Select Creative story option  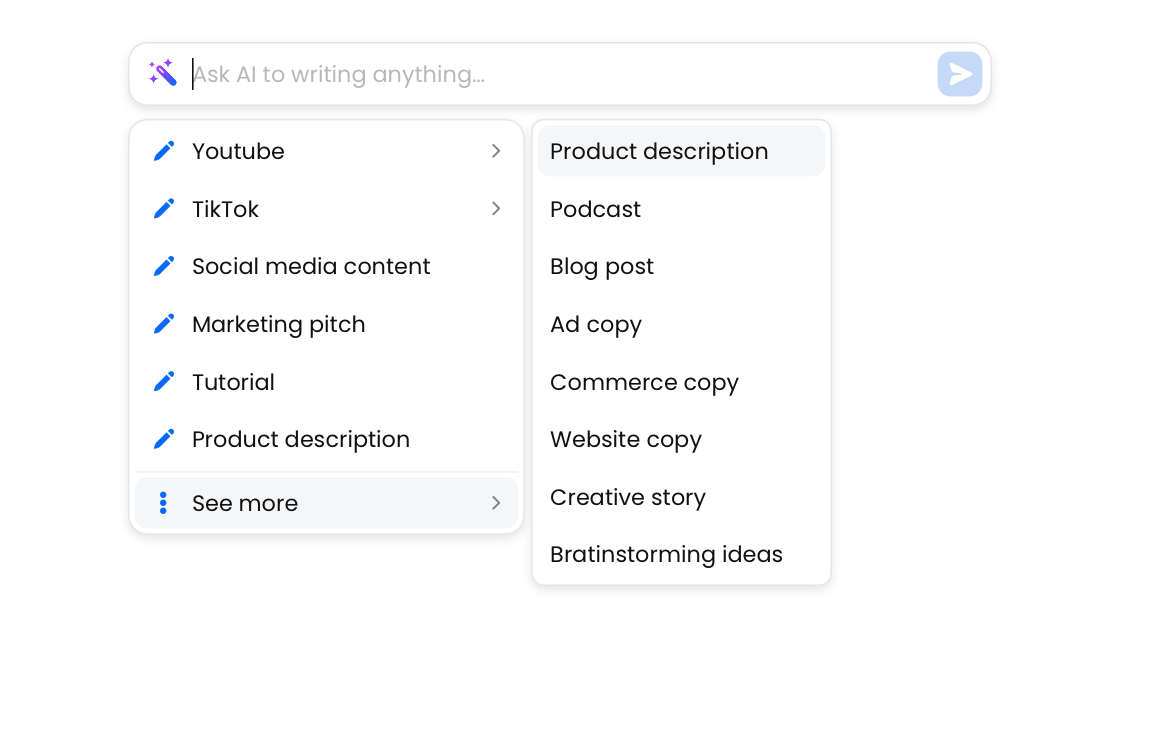627,497
